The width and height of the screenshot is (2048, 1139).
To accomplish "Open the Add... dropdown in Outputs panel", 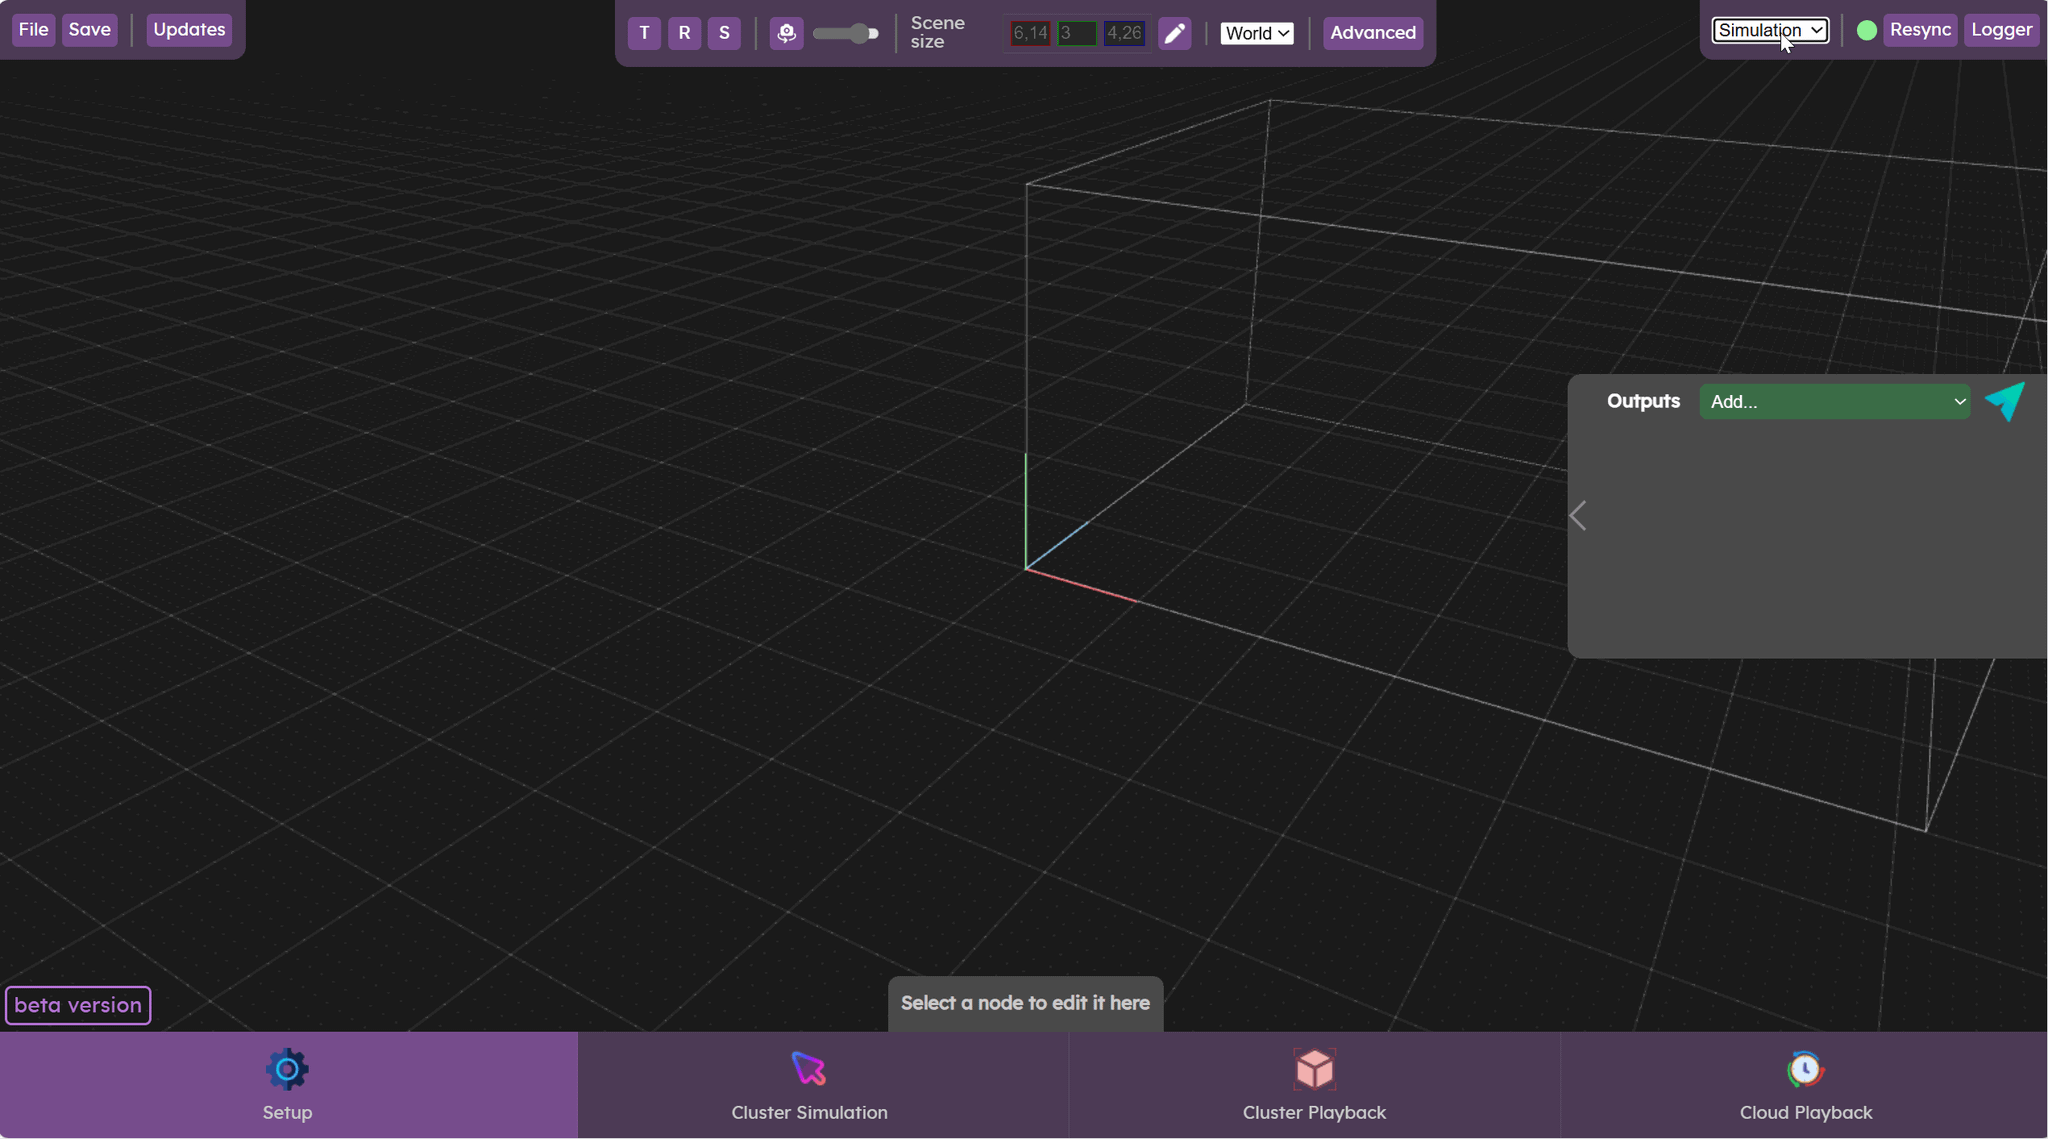I will coord(1835,401).
